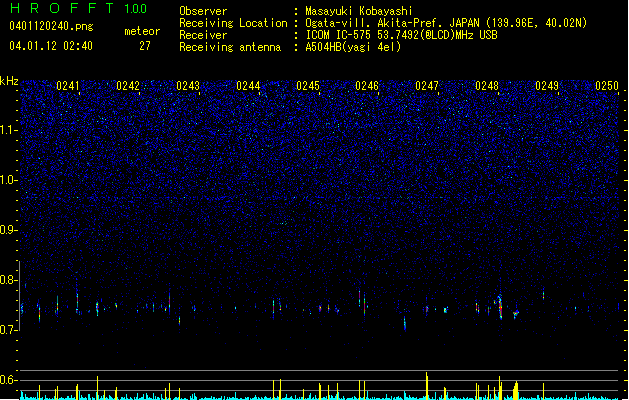Click the 0247 time marker
Screen dimensions: 629x400
point(427,85)
